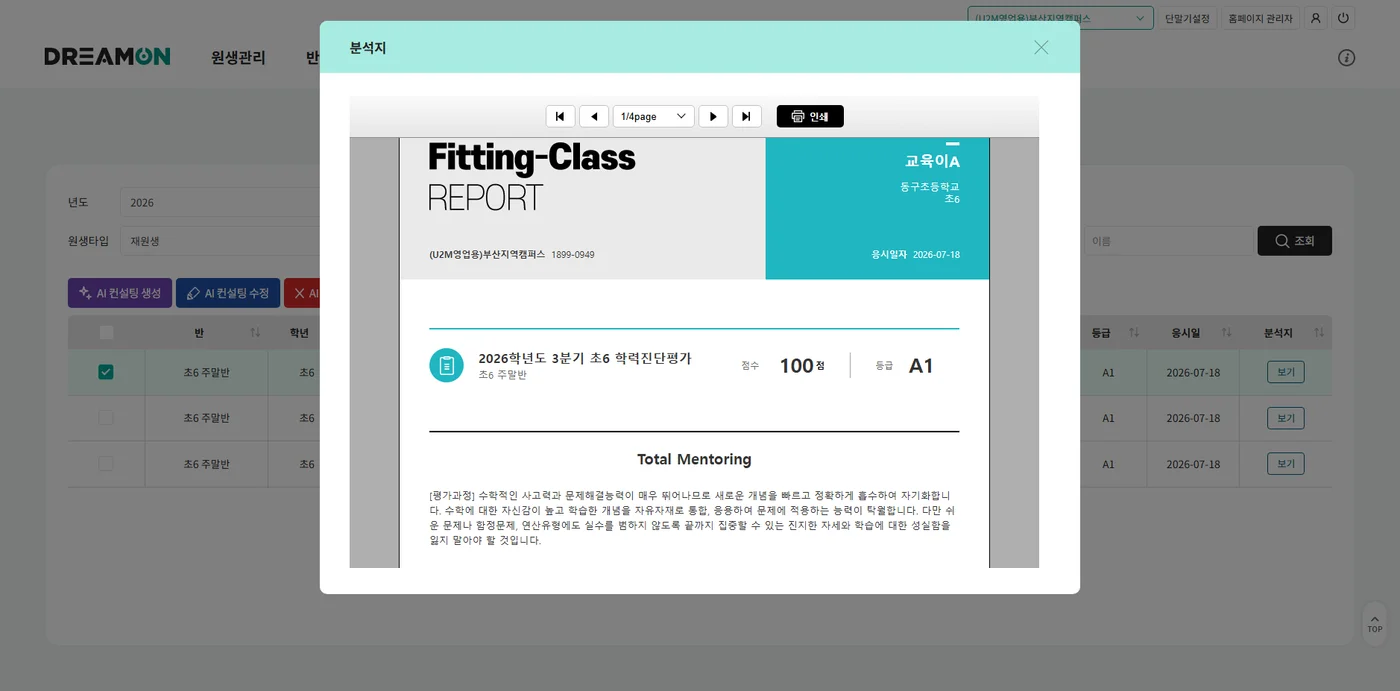
Task: Click the 인쇄 print button
Action: (810, 116)
